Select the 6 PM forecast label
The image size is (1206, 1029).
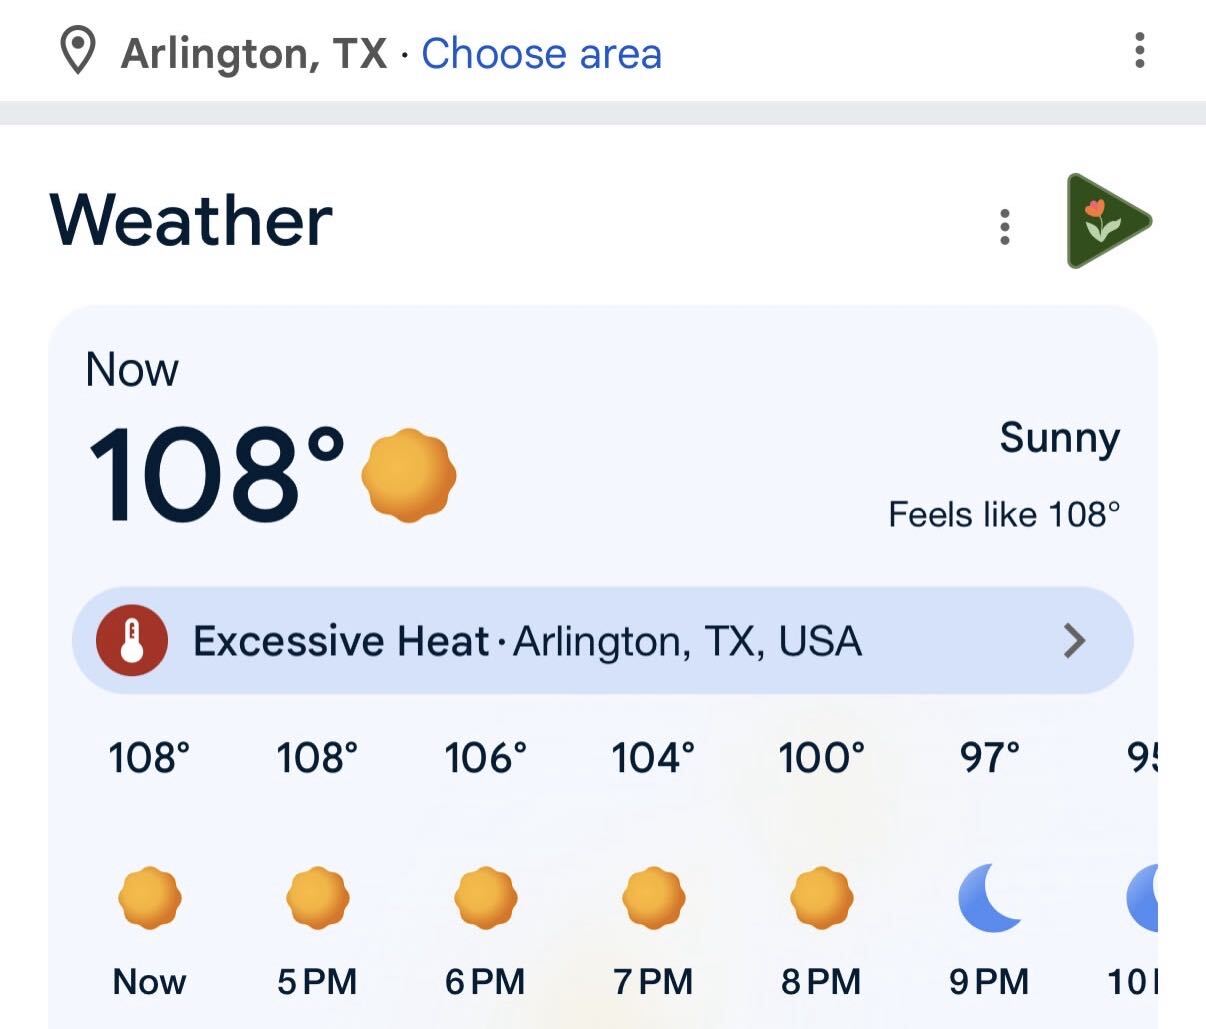pos(485,982)
